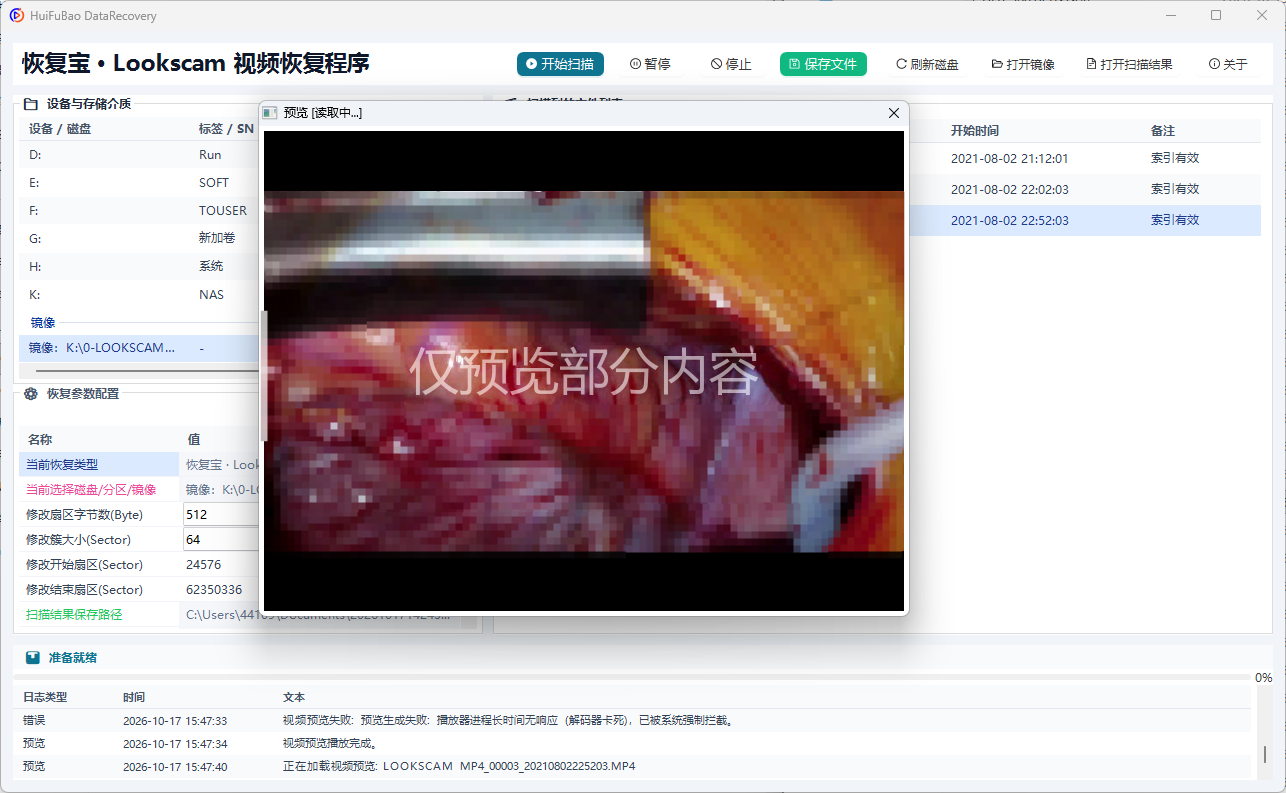Click the 标签 / SN column header
This screenshot has width=1286, height=793.
226,129
